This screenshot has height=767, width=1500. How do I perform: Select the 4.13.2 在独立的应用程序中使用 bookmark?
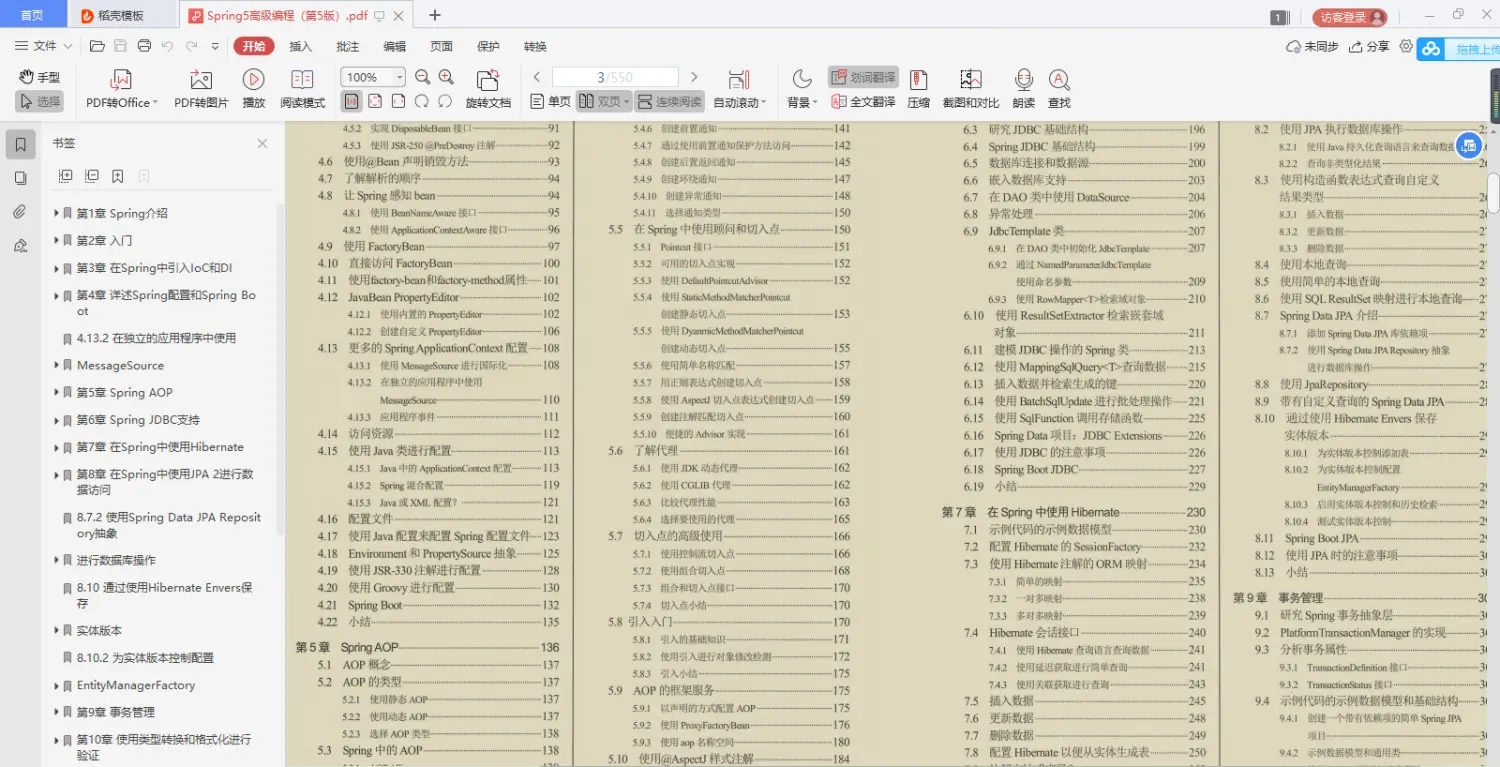click(155, 338)
